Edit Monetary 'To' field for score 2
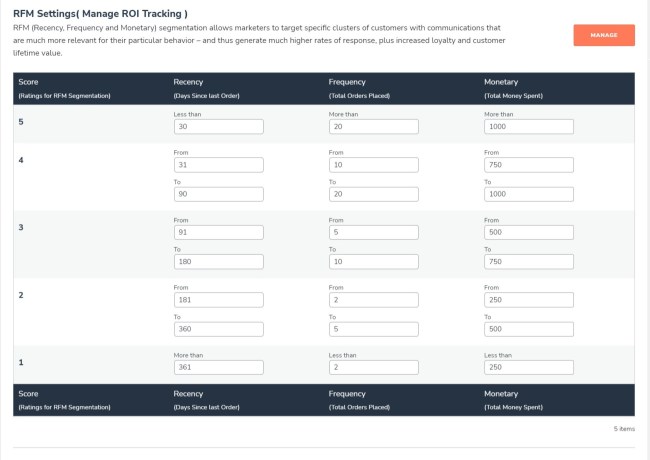The image size is (650, 460). (x=528, y=329)
